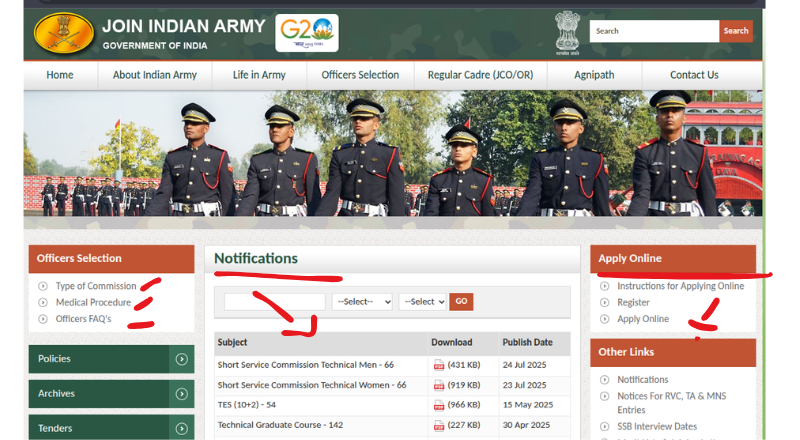This screenshot has height=440, width=800.
Task: Open the second --Select-- dropdown beside GO
Action: click(x=422, y=301)
